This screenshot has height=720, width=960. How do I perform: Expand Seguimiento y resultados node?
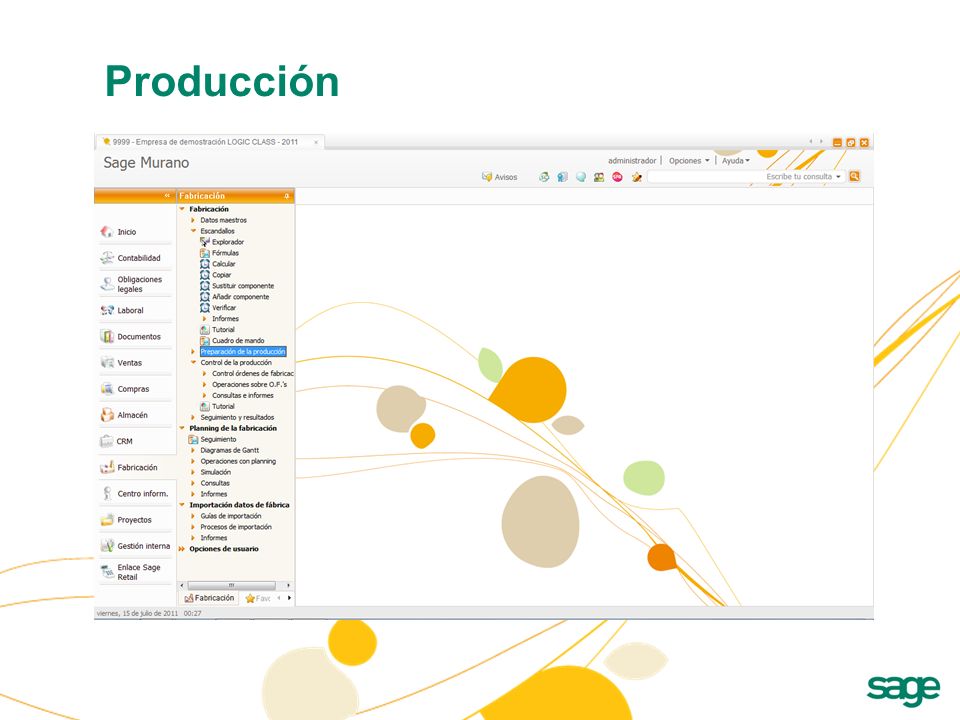(x=193, y=418)
